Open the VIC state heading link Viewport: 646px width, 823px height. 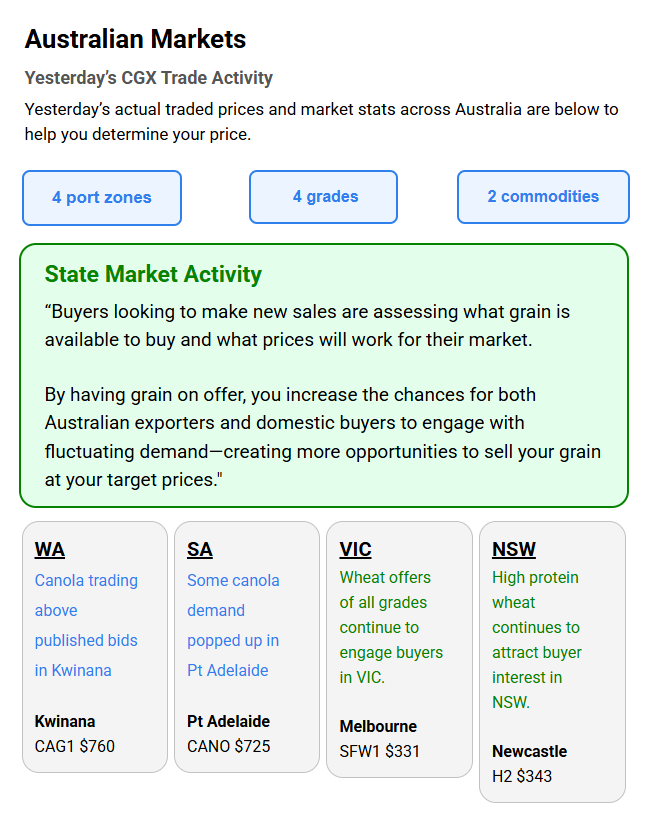[x=355, y=550]
